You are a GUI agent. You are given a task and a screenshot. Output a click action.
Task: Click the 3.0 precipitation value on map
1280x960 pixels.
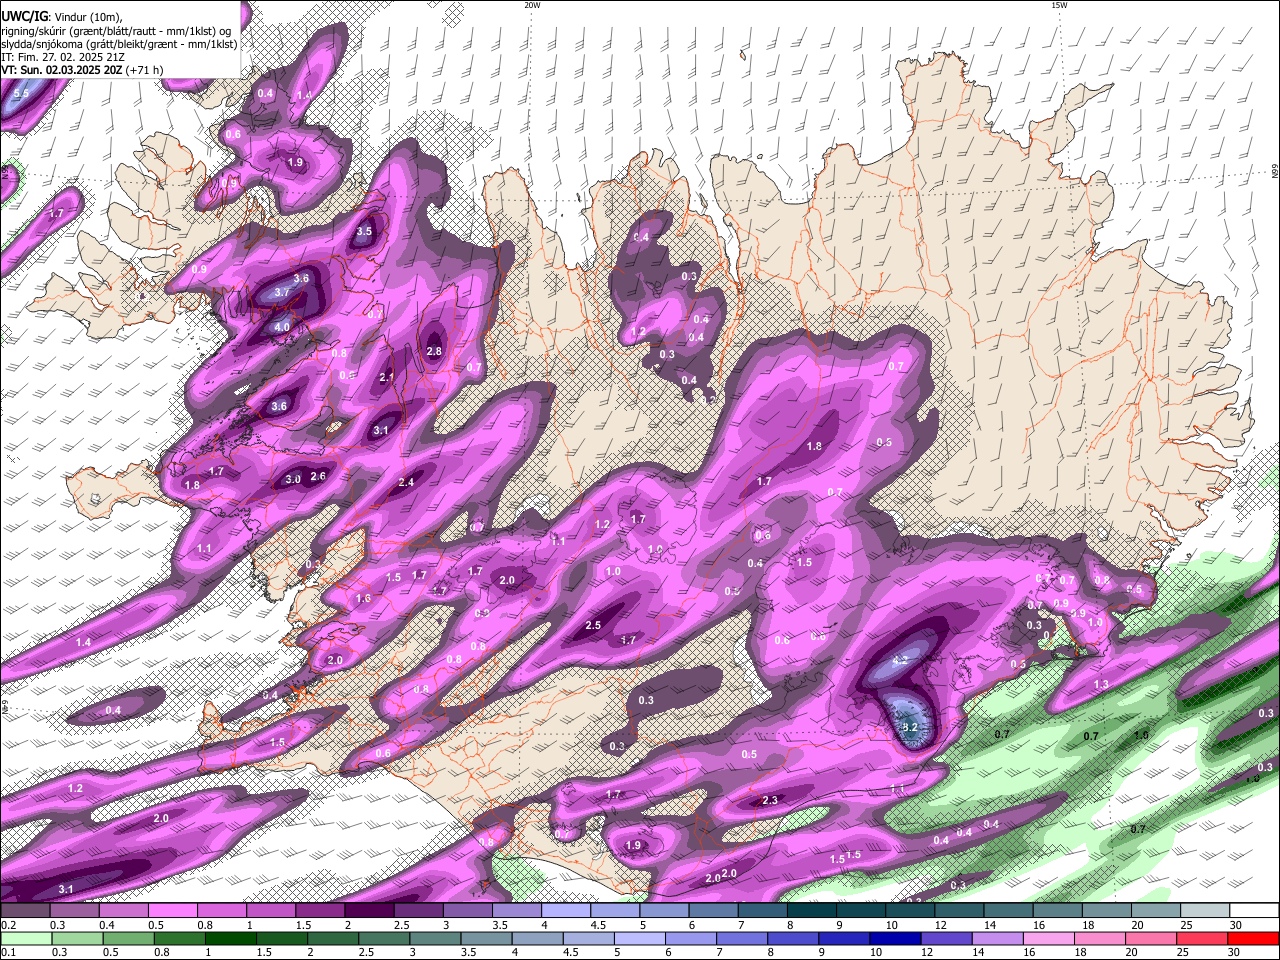coord(293,480)
